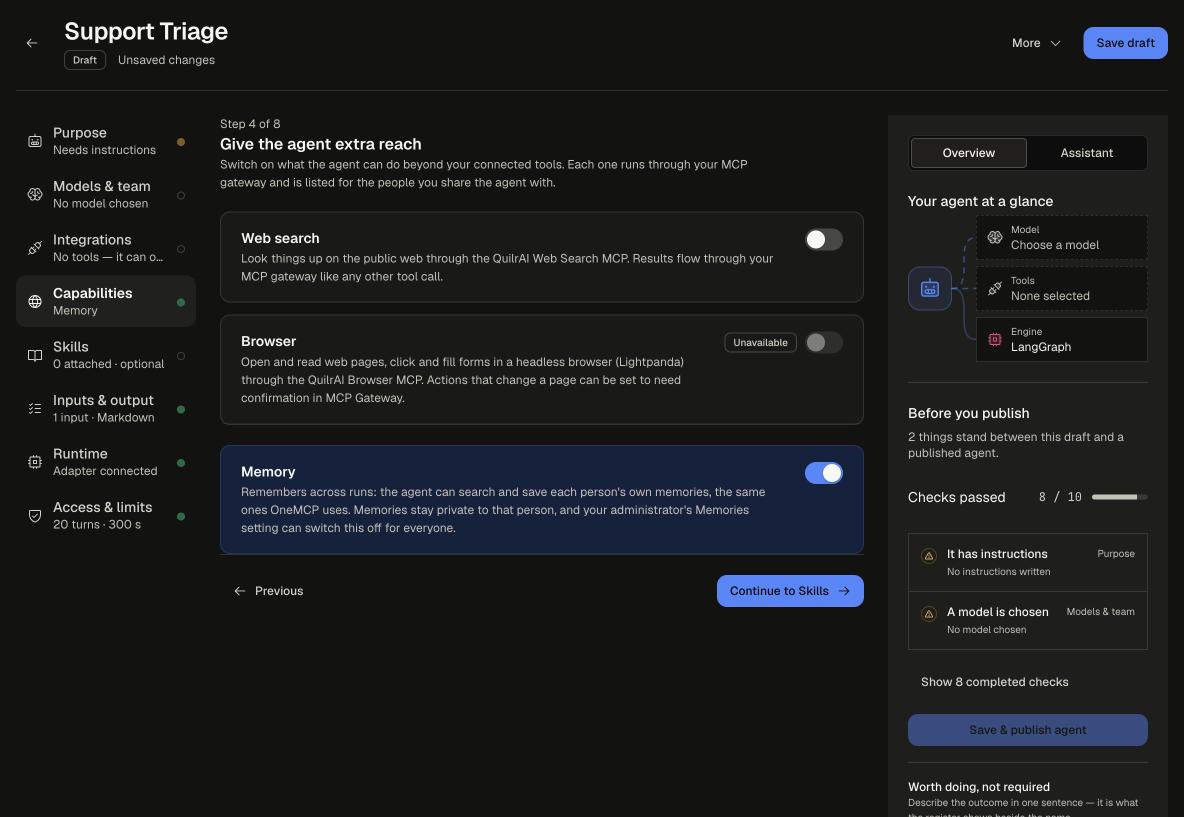Select the Capabilities step
This screenshot has height=817, width=1184.
[106, 301]
